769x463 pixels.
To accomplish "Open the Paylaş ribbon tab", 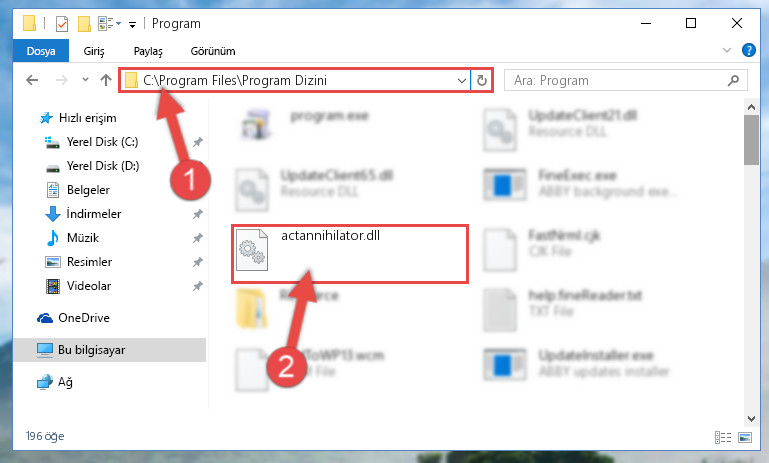I will 148,51.
